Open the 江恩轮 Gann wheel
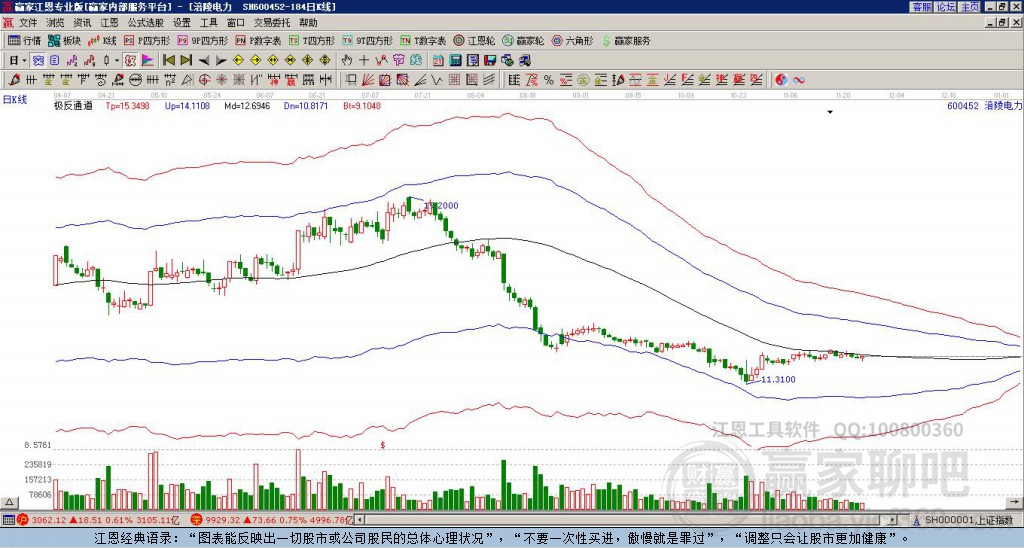Image resolution: width=1024 pixels, height=548 pixels. pos(474,40)
